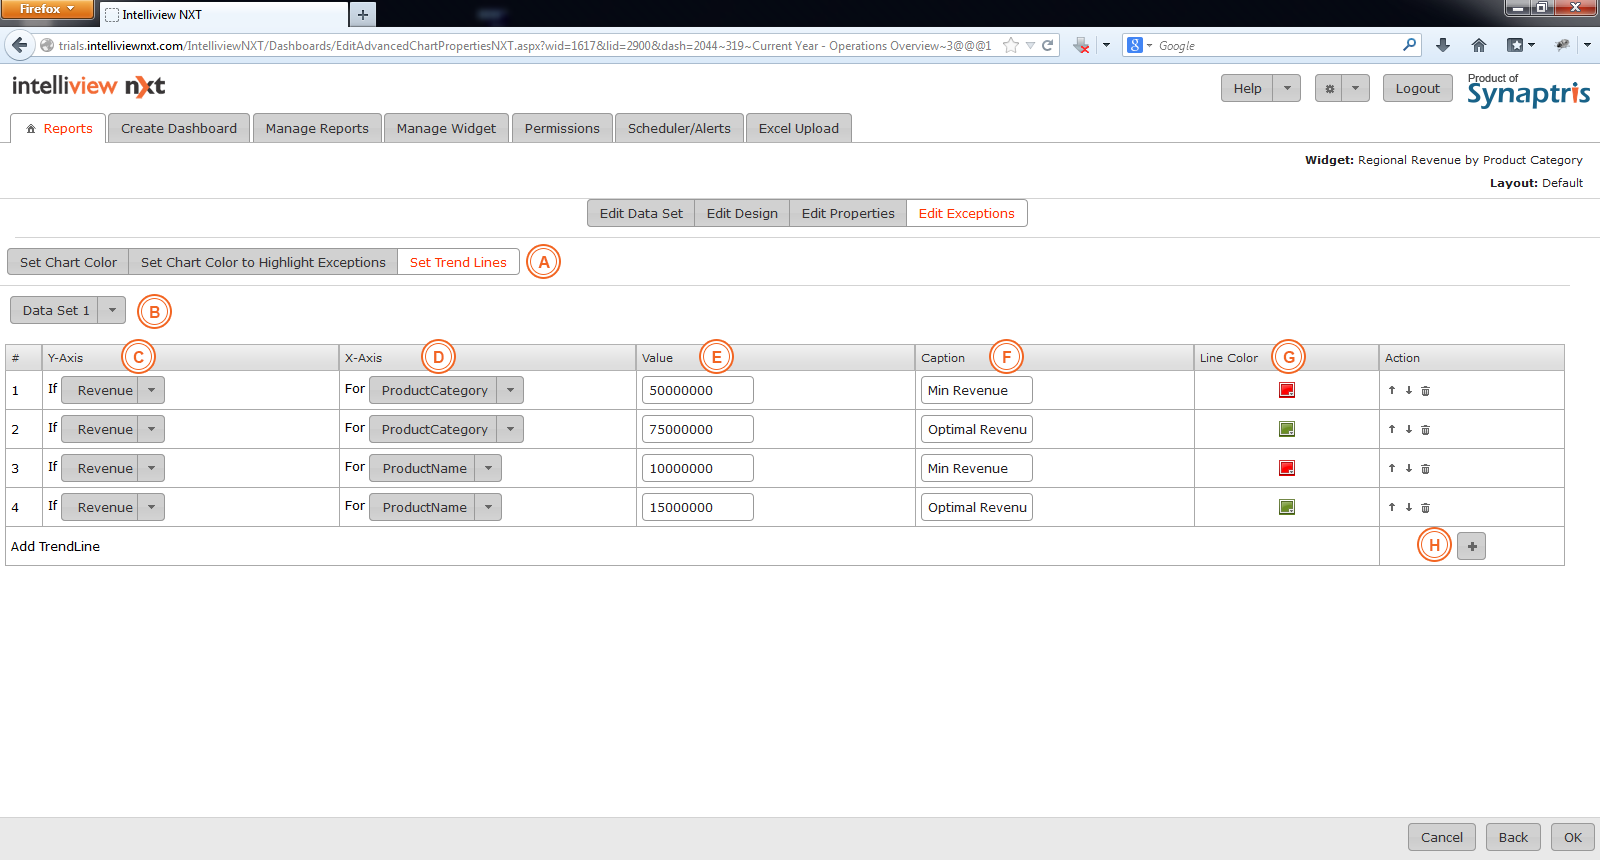Open row 3 ProductName X-Axis dropdown

point(488,468)
